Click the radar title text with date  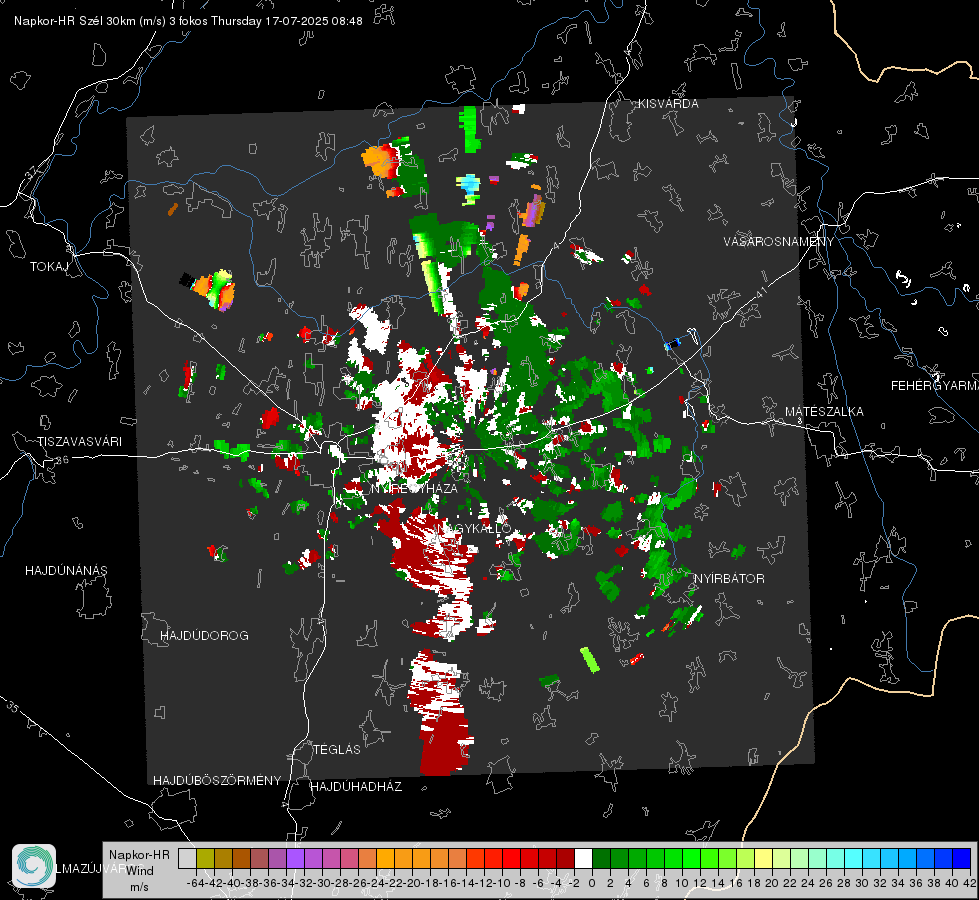[x=188, y=21]
